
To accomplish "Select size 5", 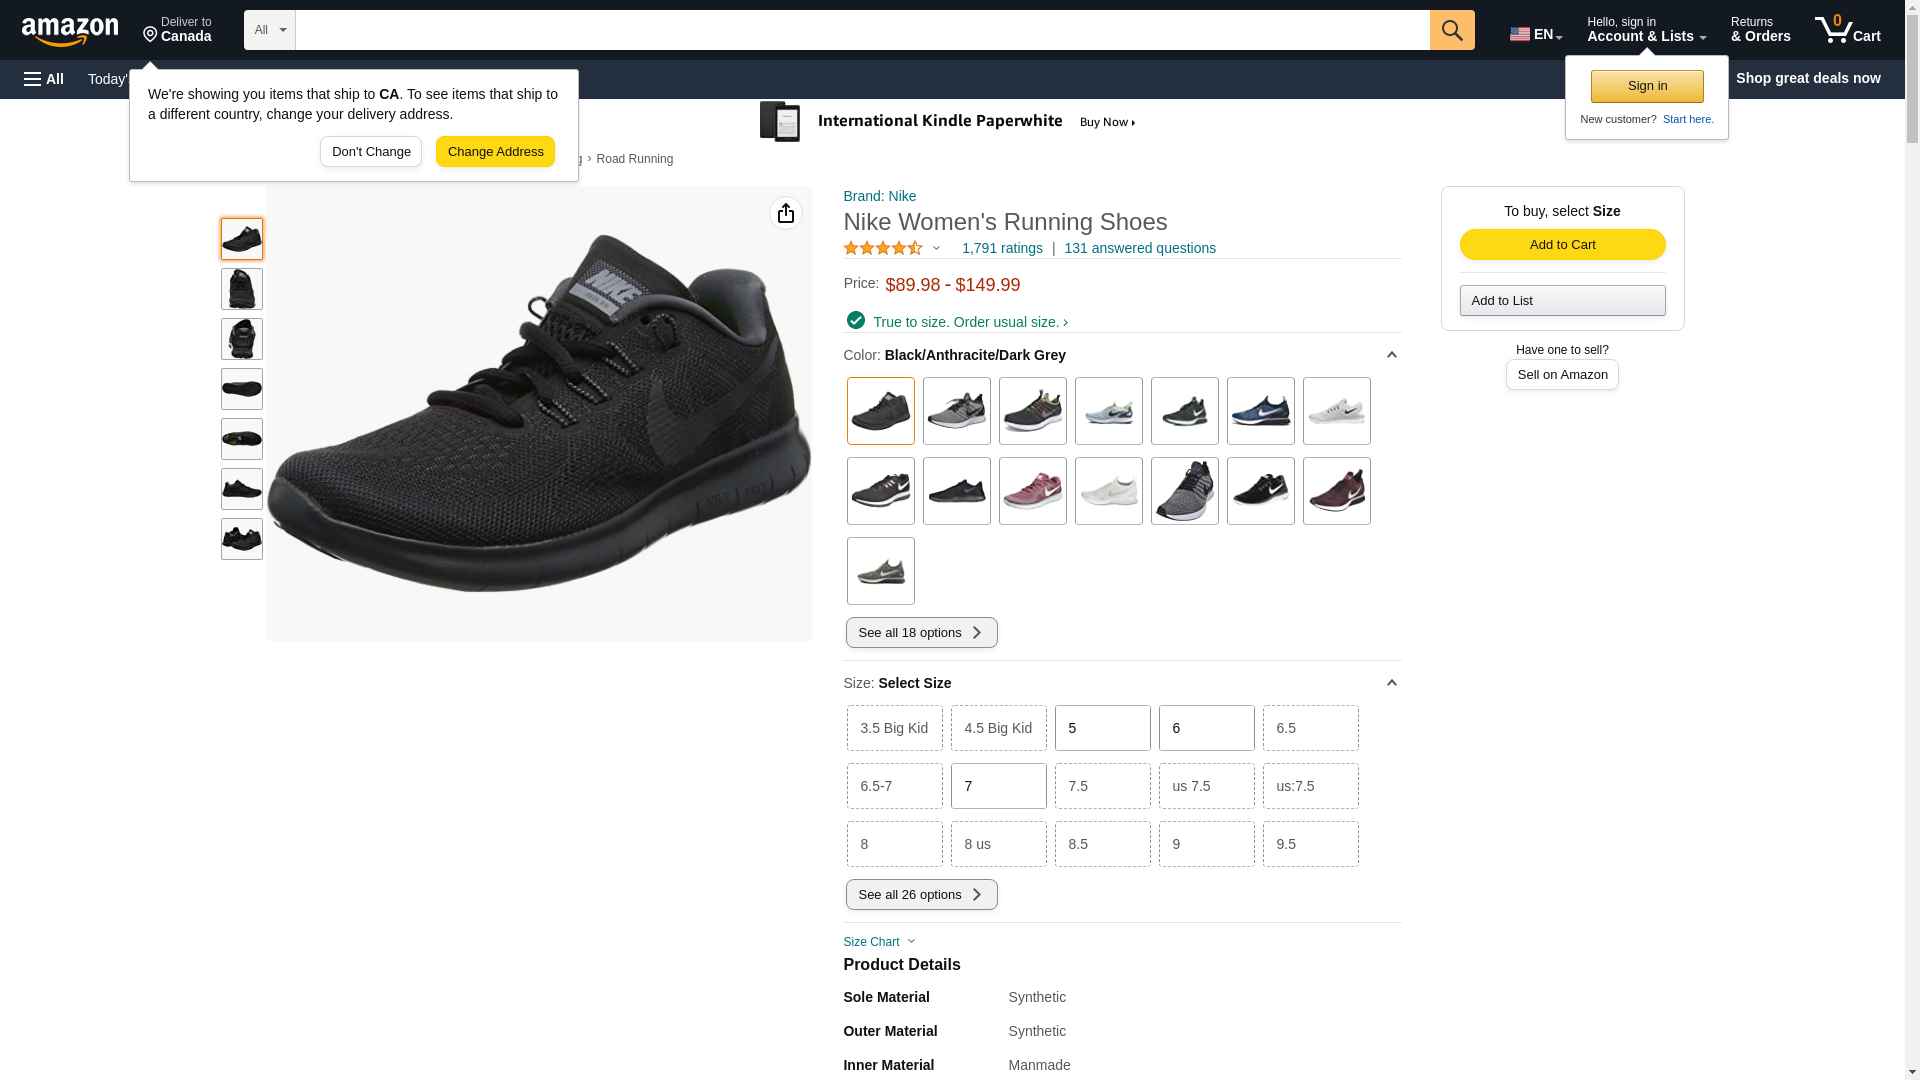I will click(x=1102, y=728).
